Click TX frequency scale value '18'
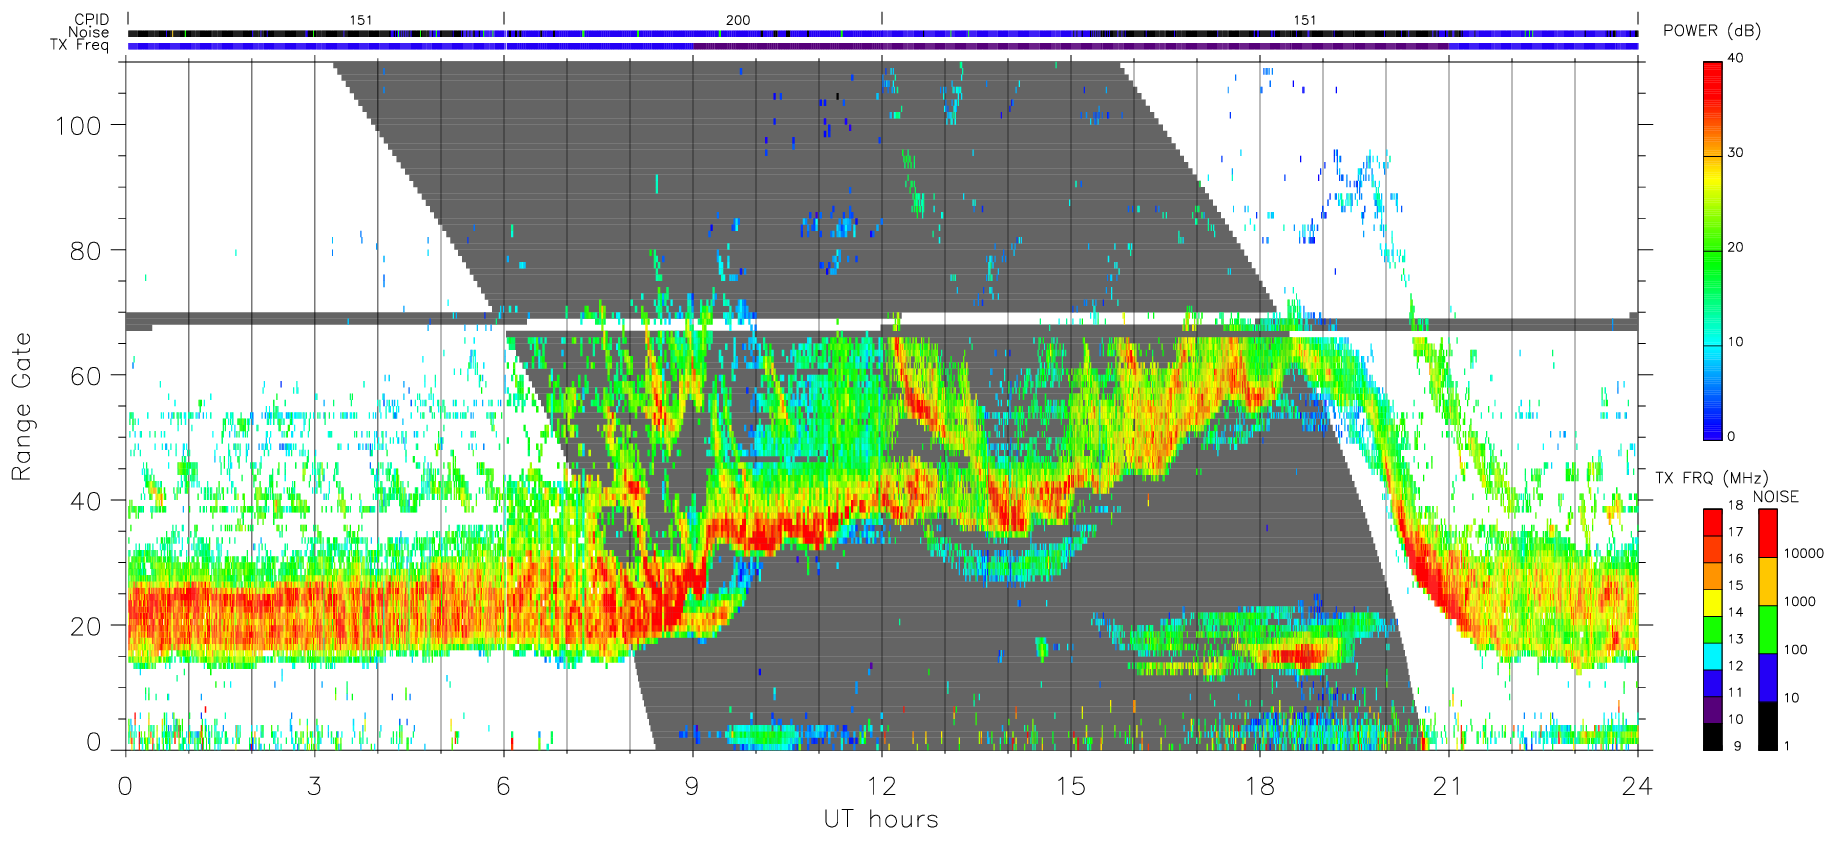The width and height of the screenshot is (1843, 850). click(1735, 505)
